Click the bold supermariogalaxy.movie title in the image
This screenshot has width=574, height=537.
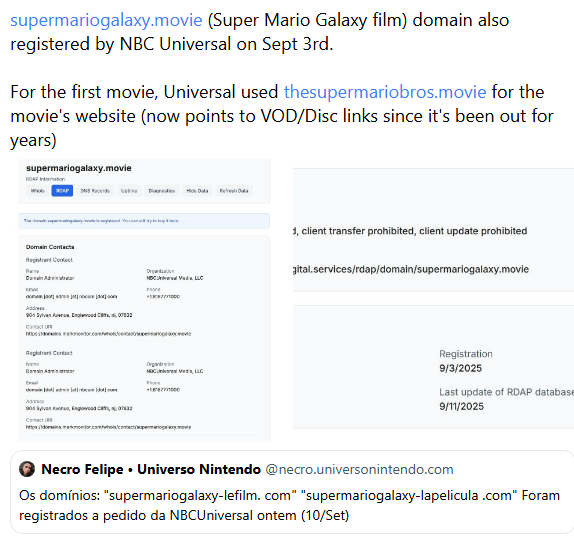[x=79, y=168]
